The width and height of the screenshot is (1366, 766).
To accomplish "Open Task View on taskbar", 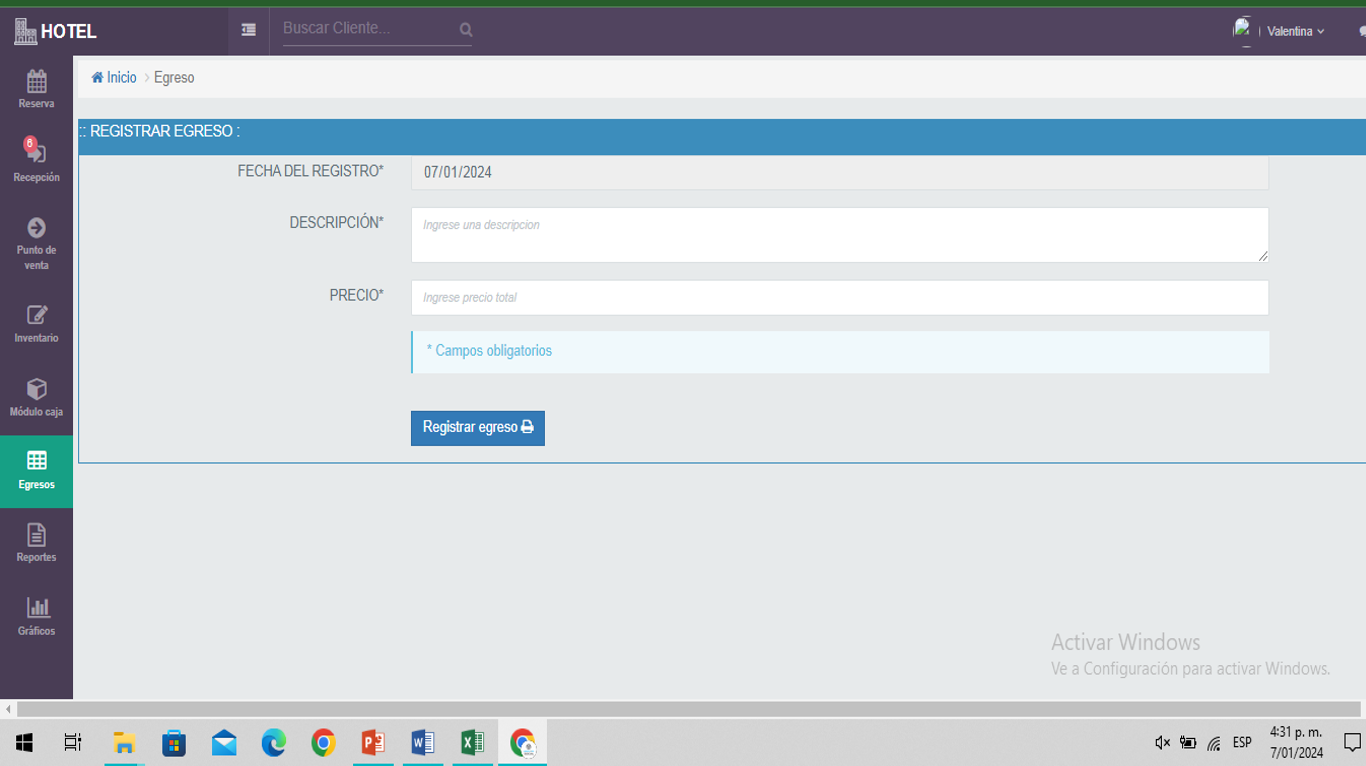I will [x=72, y=743].
